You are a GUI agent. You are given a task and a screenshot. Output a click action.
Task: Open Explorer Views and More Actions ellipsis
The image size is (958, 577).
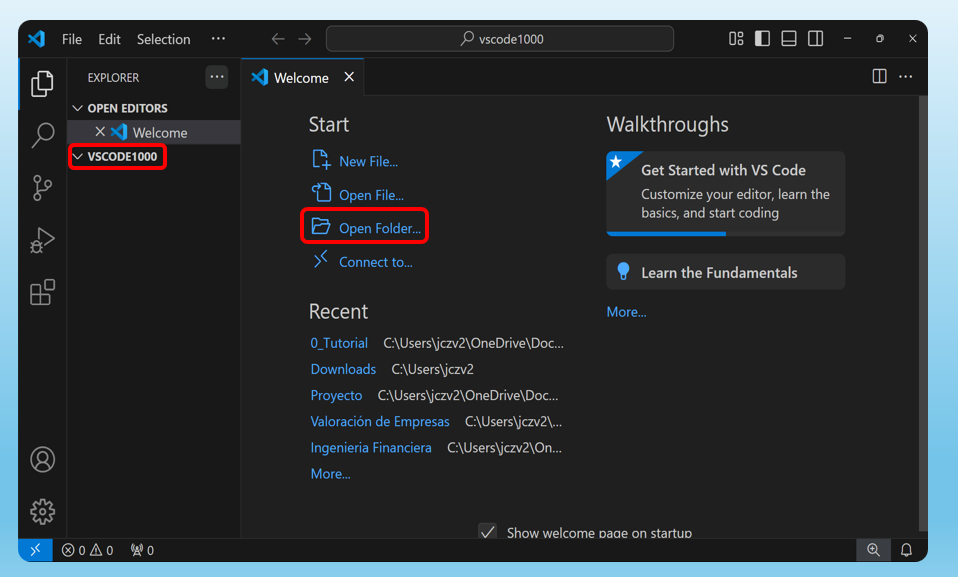point(217,77)
